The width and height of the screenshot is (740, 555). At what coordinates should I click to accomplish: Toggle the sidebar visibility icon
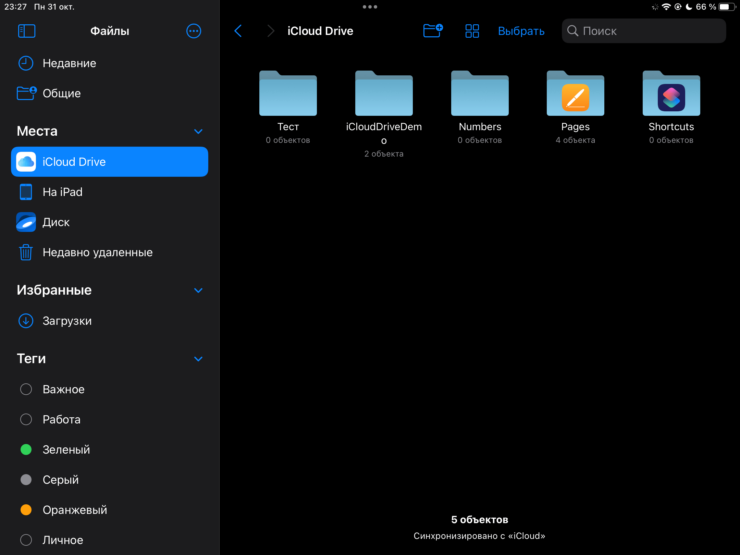pyautogui.click(x=27, y=31)
